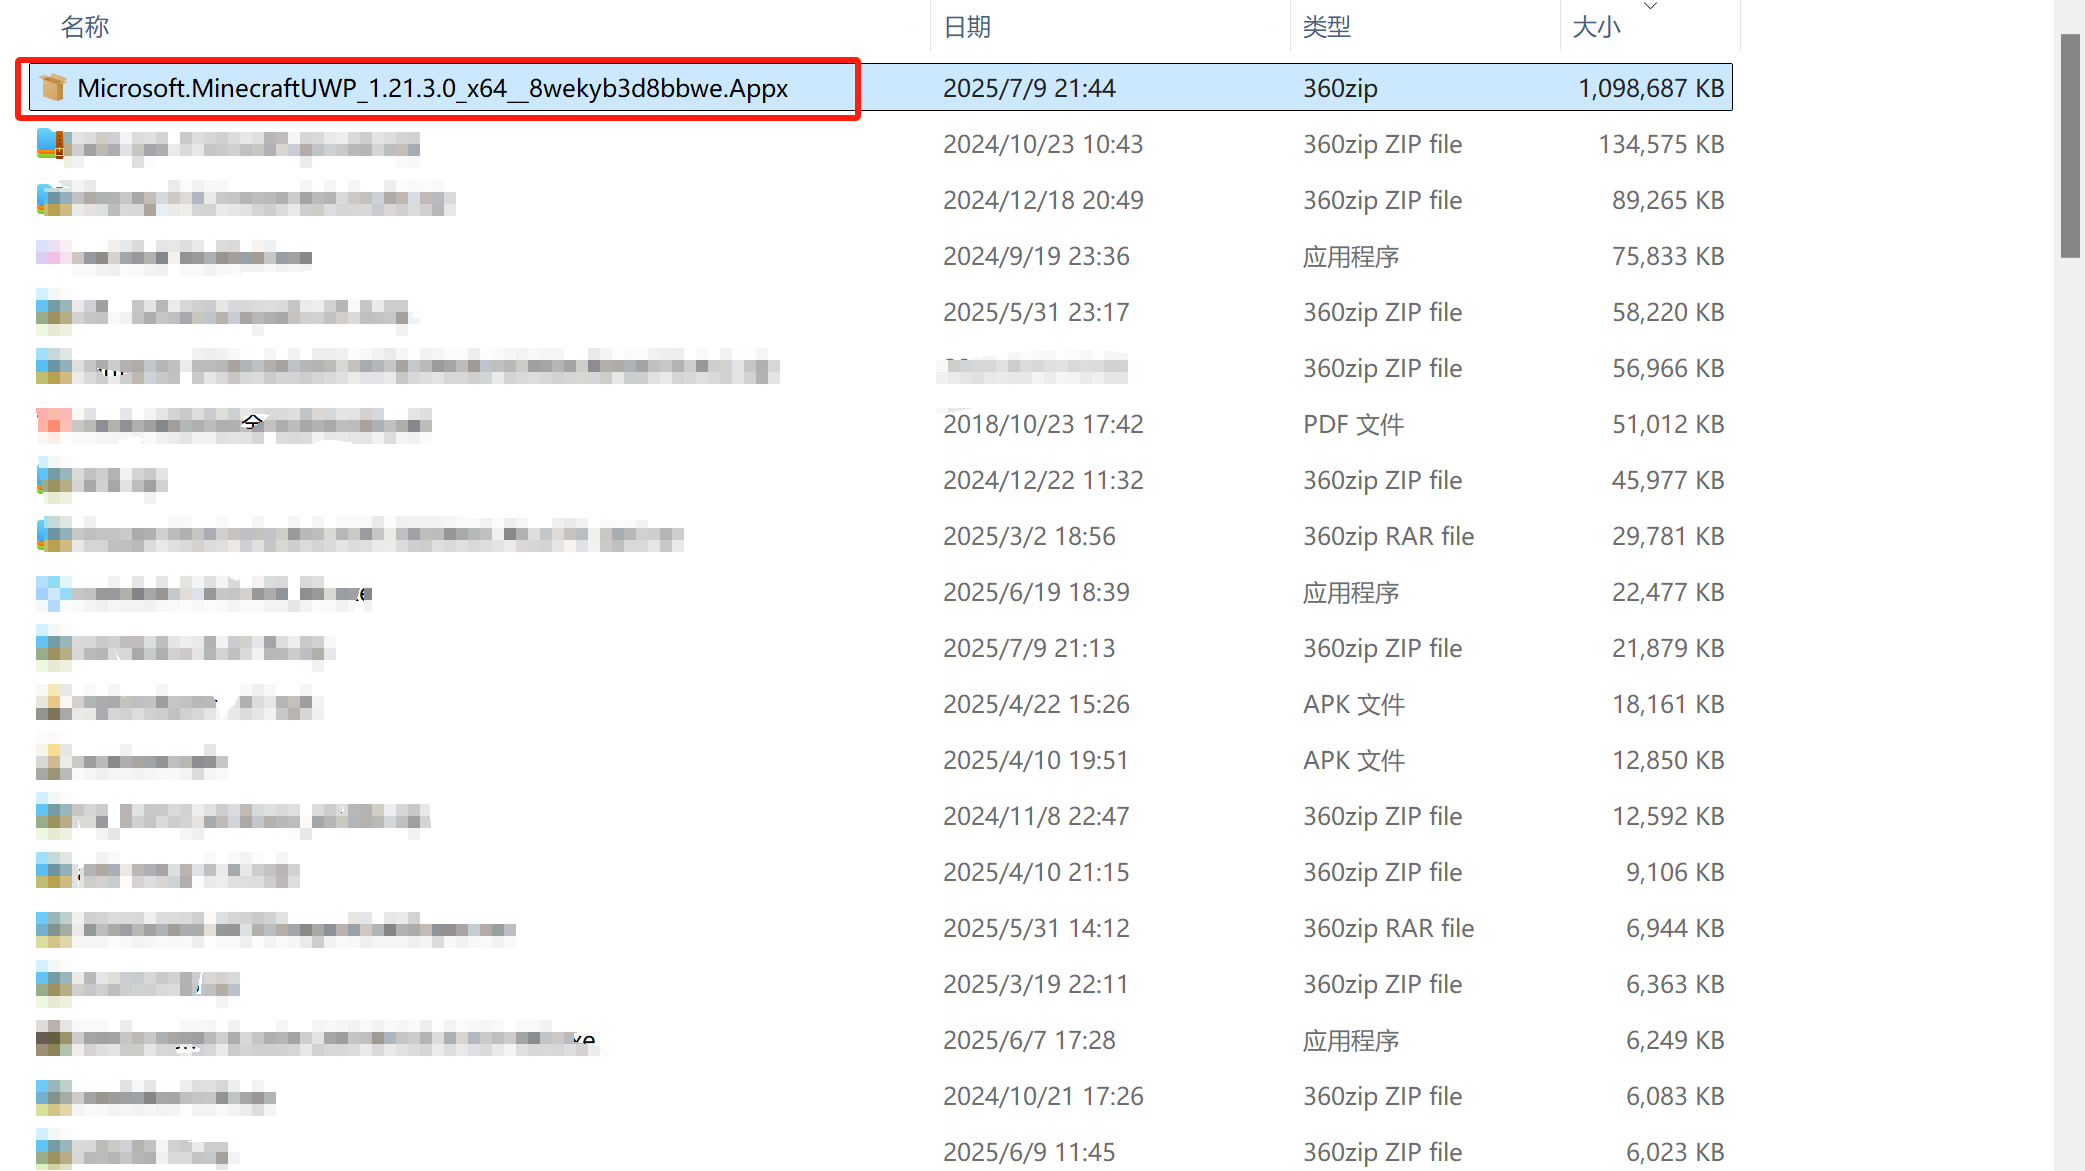The width and height of the screenshot is (2085, 1171).
Task: Click icon of the 134,575 KB ZIP file
Action: [51, 144]
